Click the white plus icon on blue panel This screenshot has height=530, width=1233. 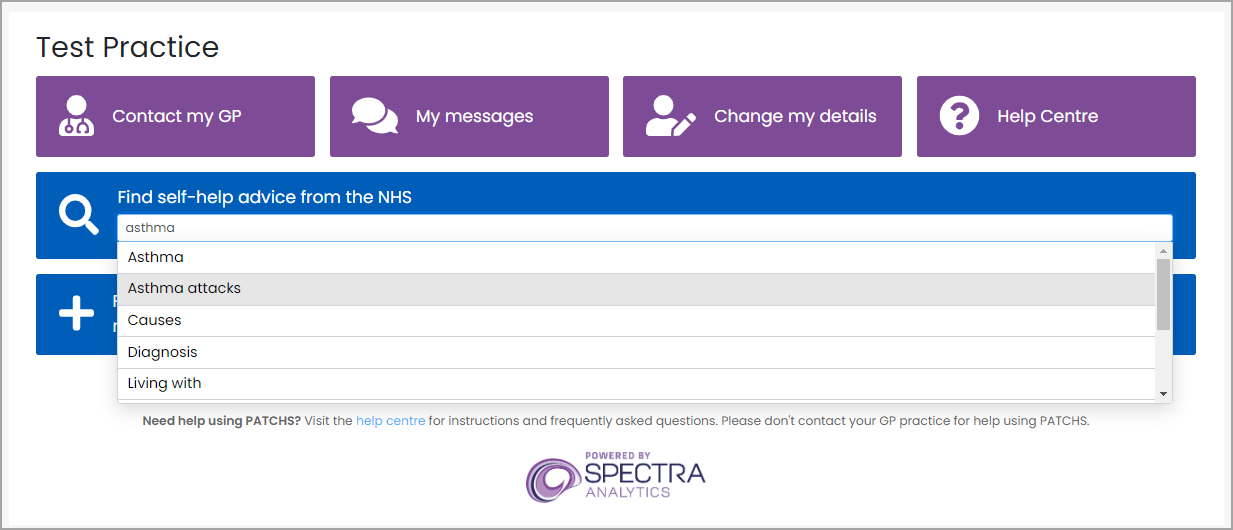[77, 314]
